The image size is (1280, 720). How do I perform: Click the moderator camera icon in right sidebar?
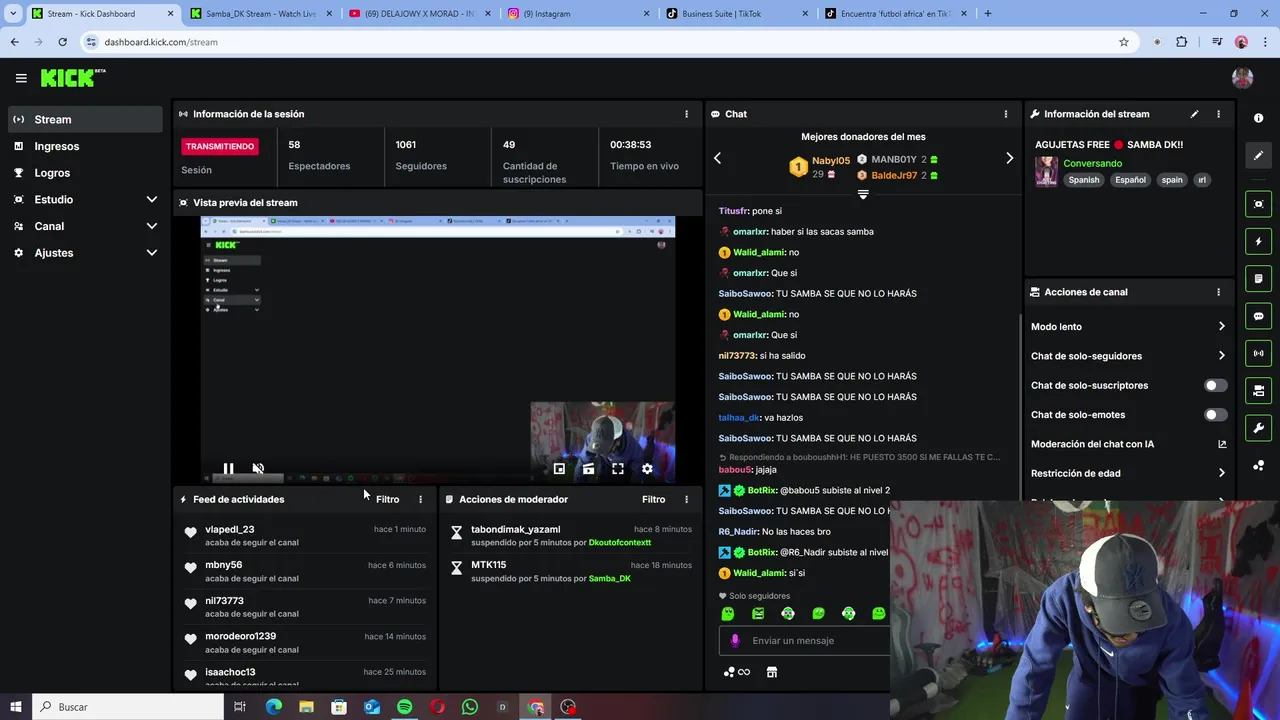(x=1258, y=390)
